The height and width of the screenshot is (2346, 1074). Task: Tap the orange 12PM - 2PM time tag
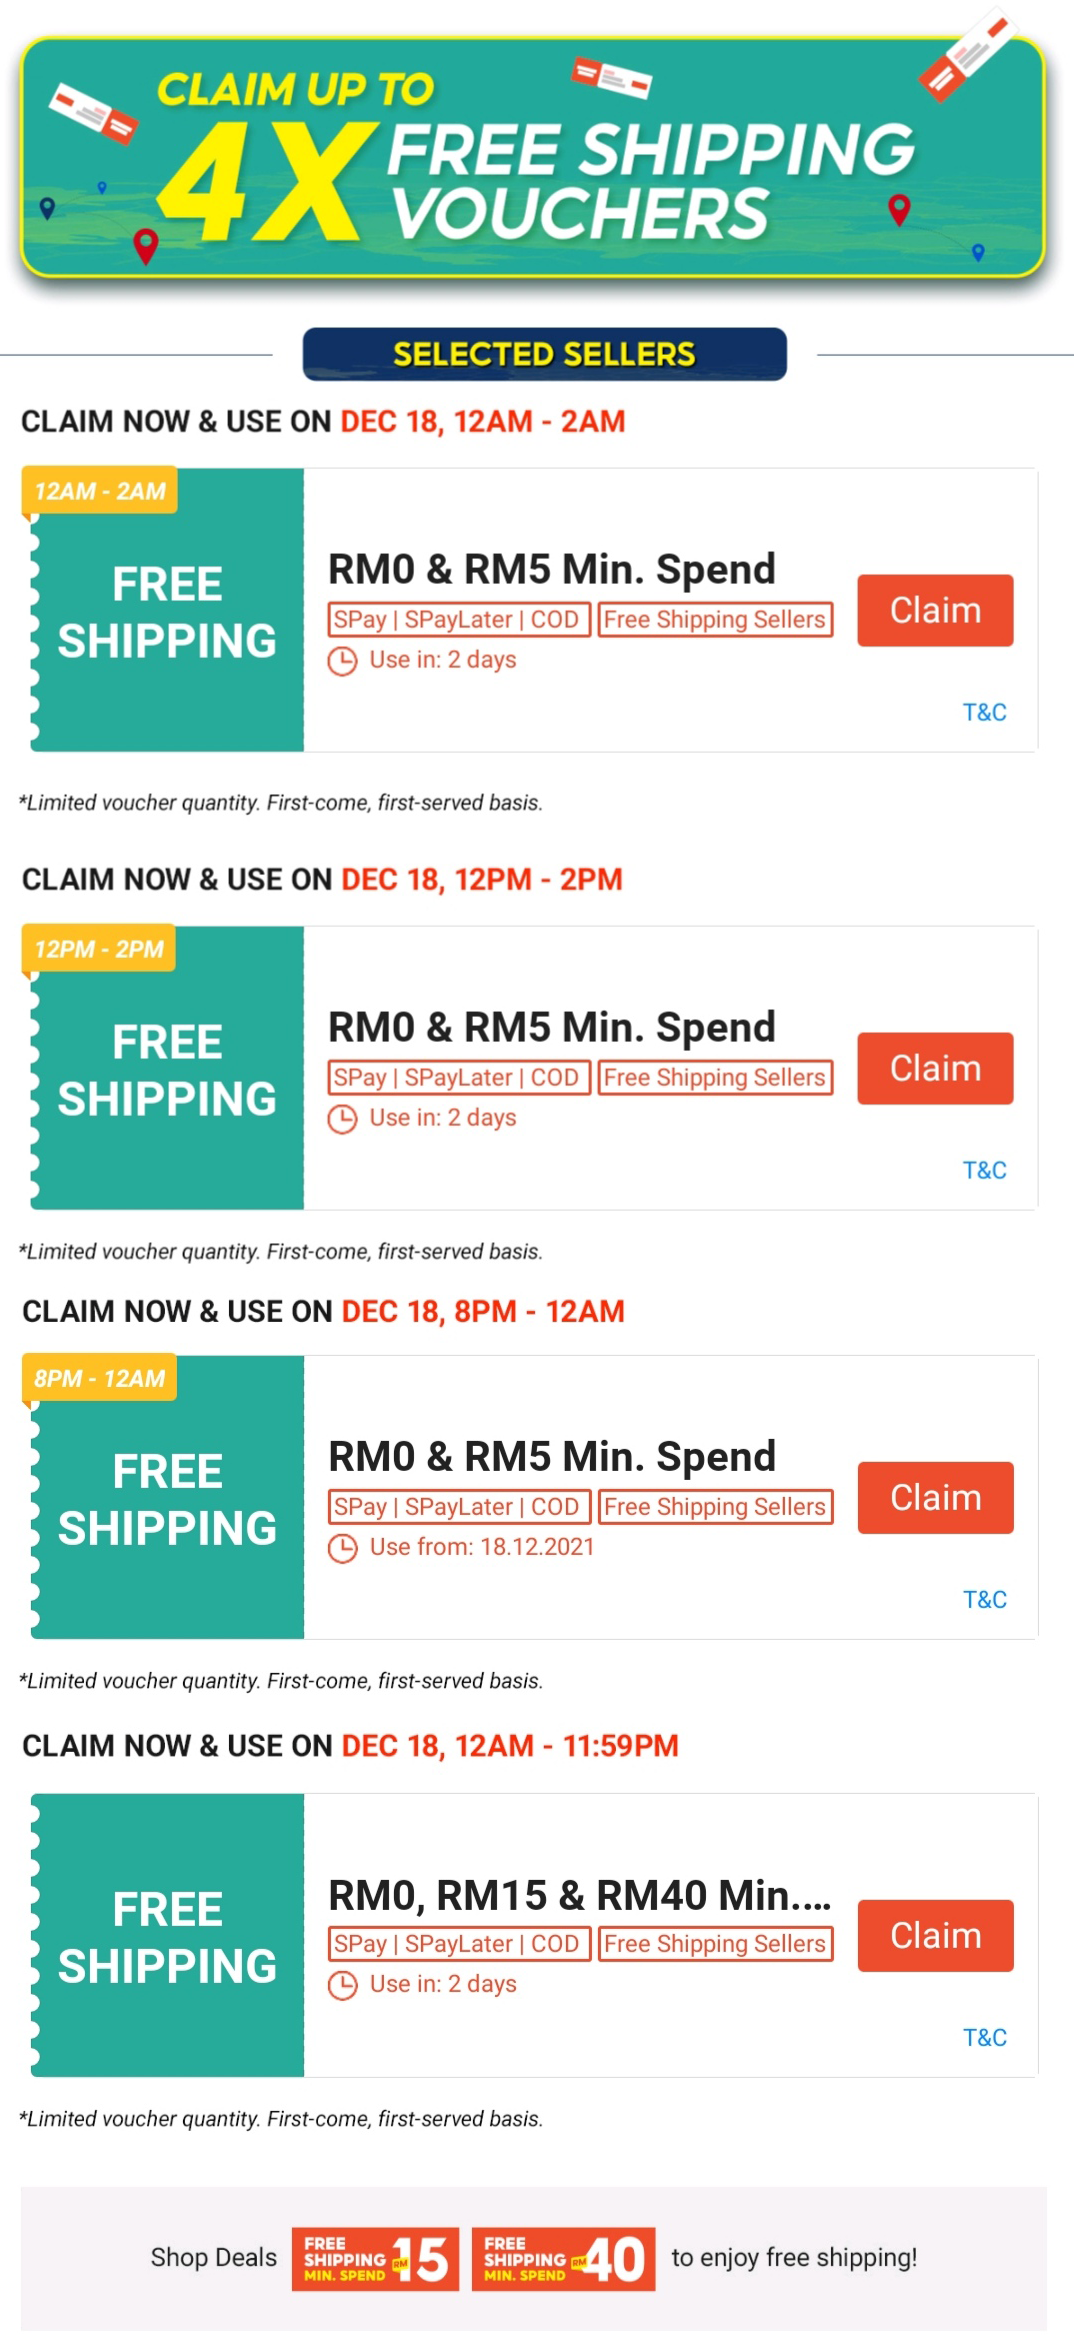[98, 949]
